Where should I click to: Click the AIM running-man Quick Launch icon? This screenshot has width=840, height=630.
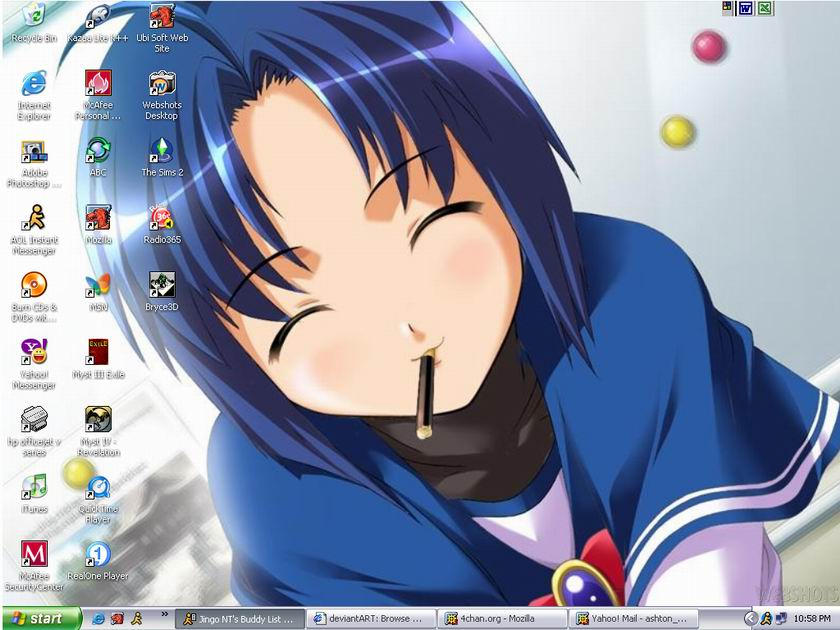[x=137, y=619]
